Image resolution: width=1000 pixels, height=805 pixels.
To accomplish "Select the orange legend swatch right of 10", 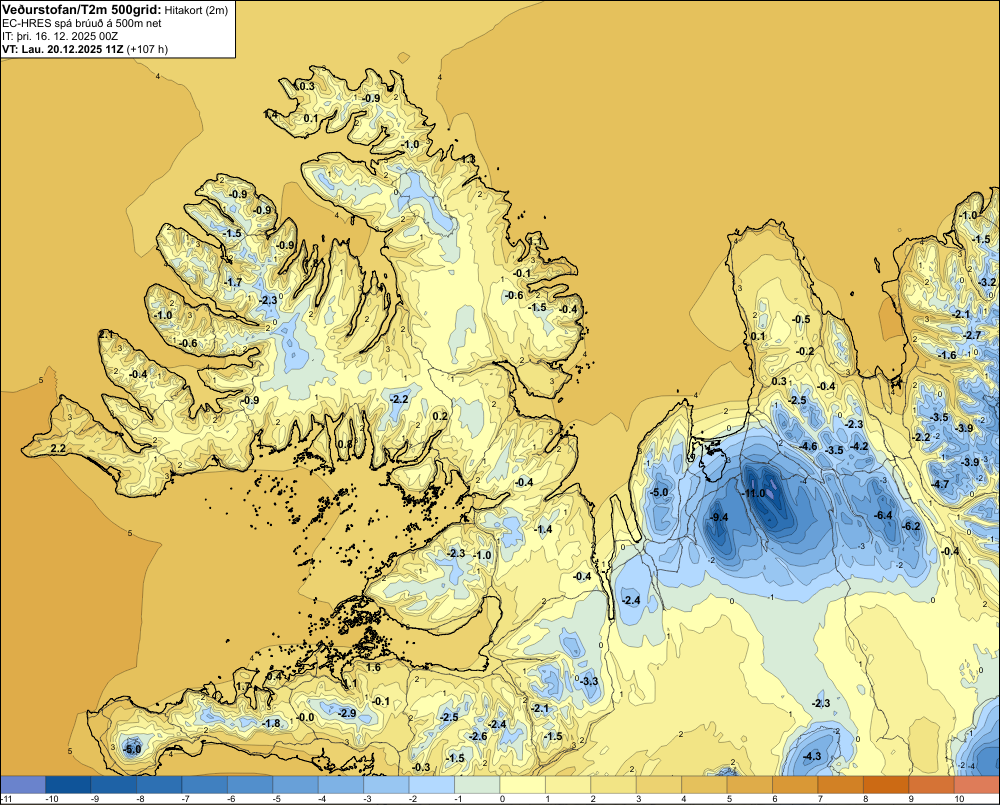I will 977,784.
